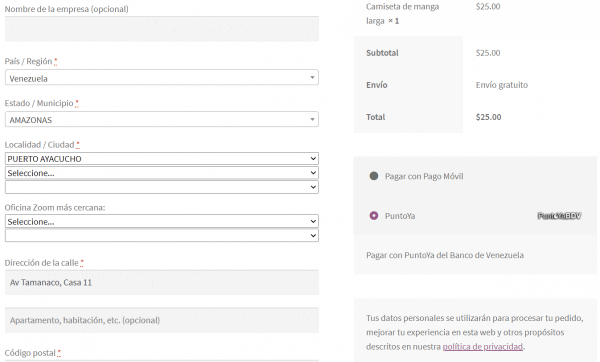Open the Oficina Zoom Seleccione dropdown

(x=161, y=221)
